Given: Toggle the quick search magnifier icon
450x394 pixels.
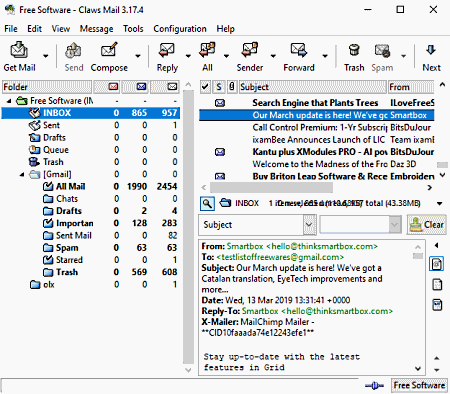Looking at the screenshot, I should point(207,203).
